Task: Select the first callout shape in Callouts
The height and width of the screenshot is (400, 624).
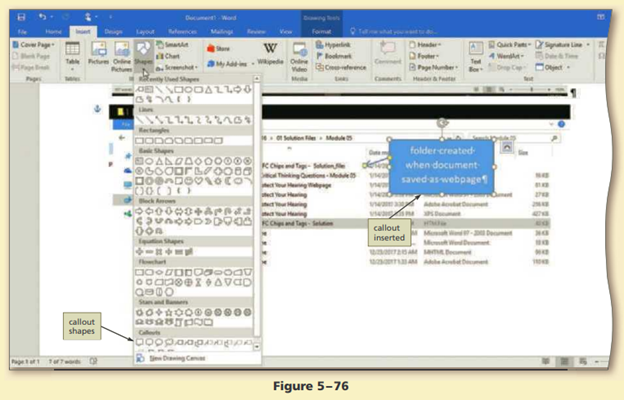Action: coord(139,342)
